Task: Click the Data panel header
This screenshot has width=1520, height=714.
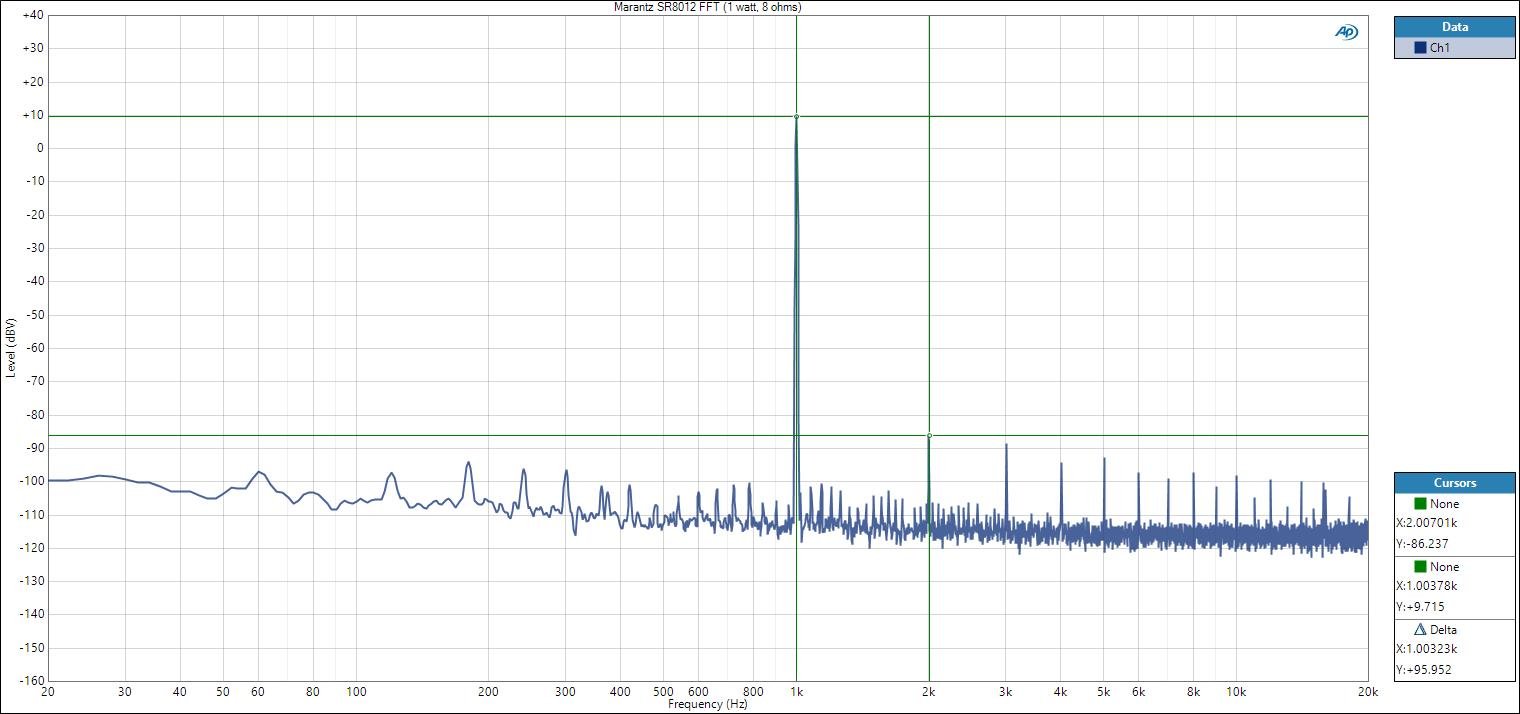Action: click(1454, 27)
